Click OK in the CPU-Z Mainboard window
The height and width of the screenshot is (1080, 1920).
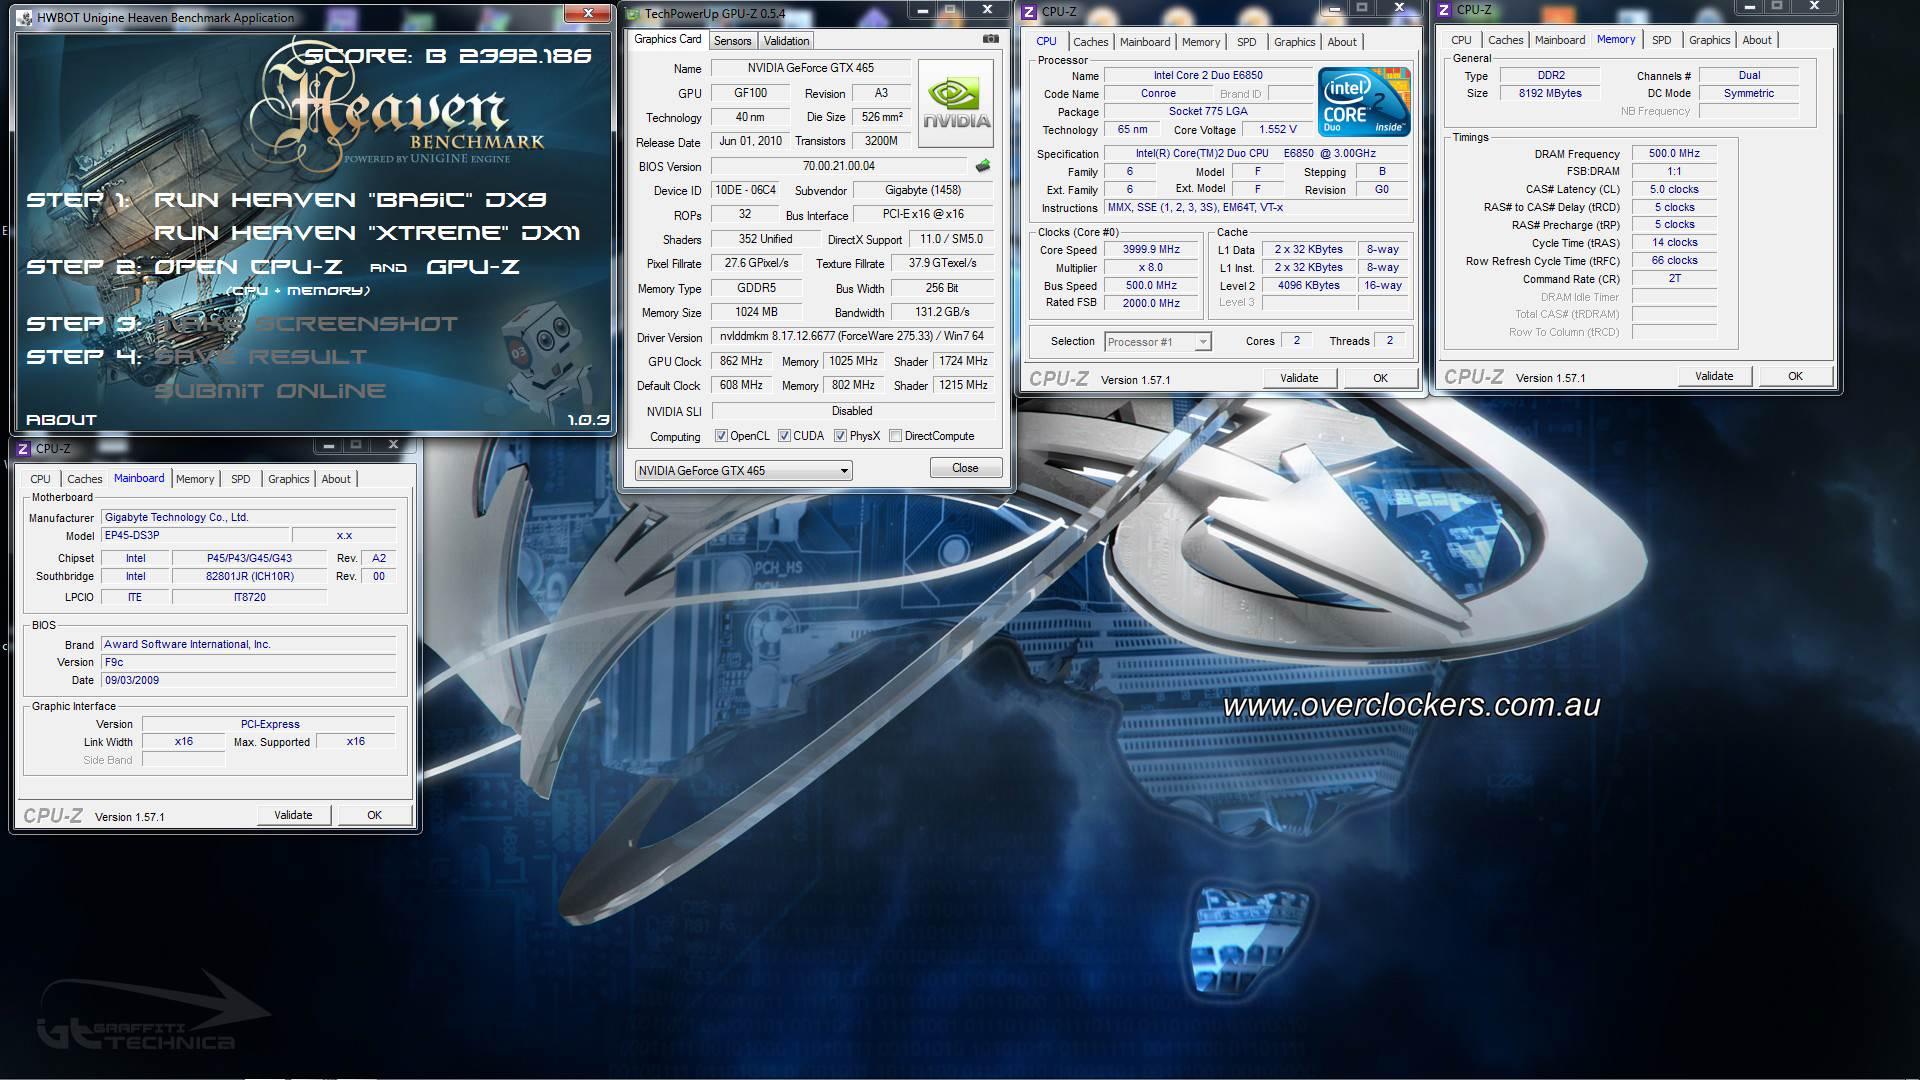[374, 815]
